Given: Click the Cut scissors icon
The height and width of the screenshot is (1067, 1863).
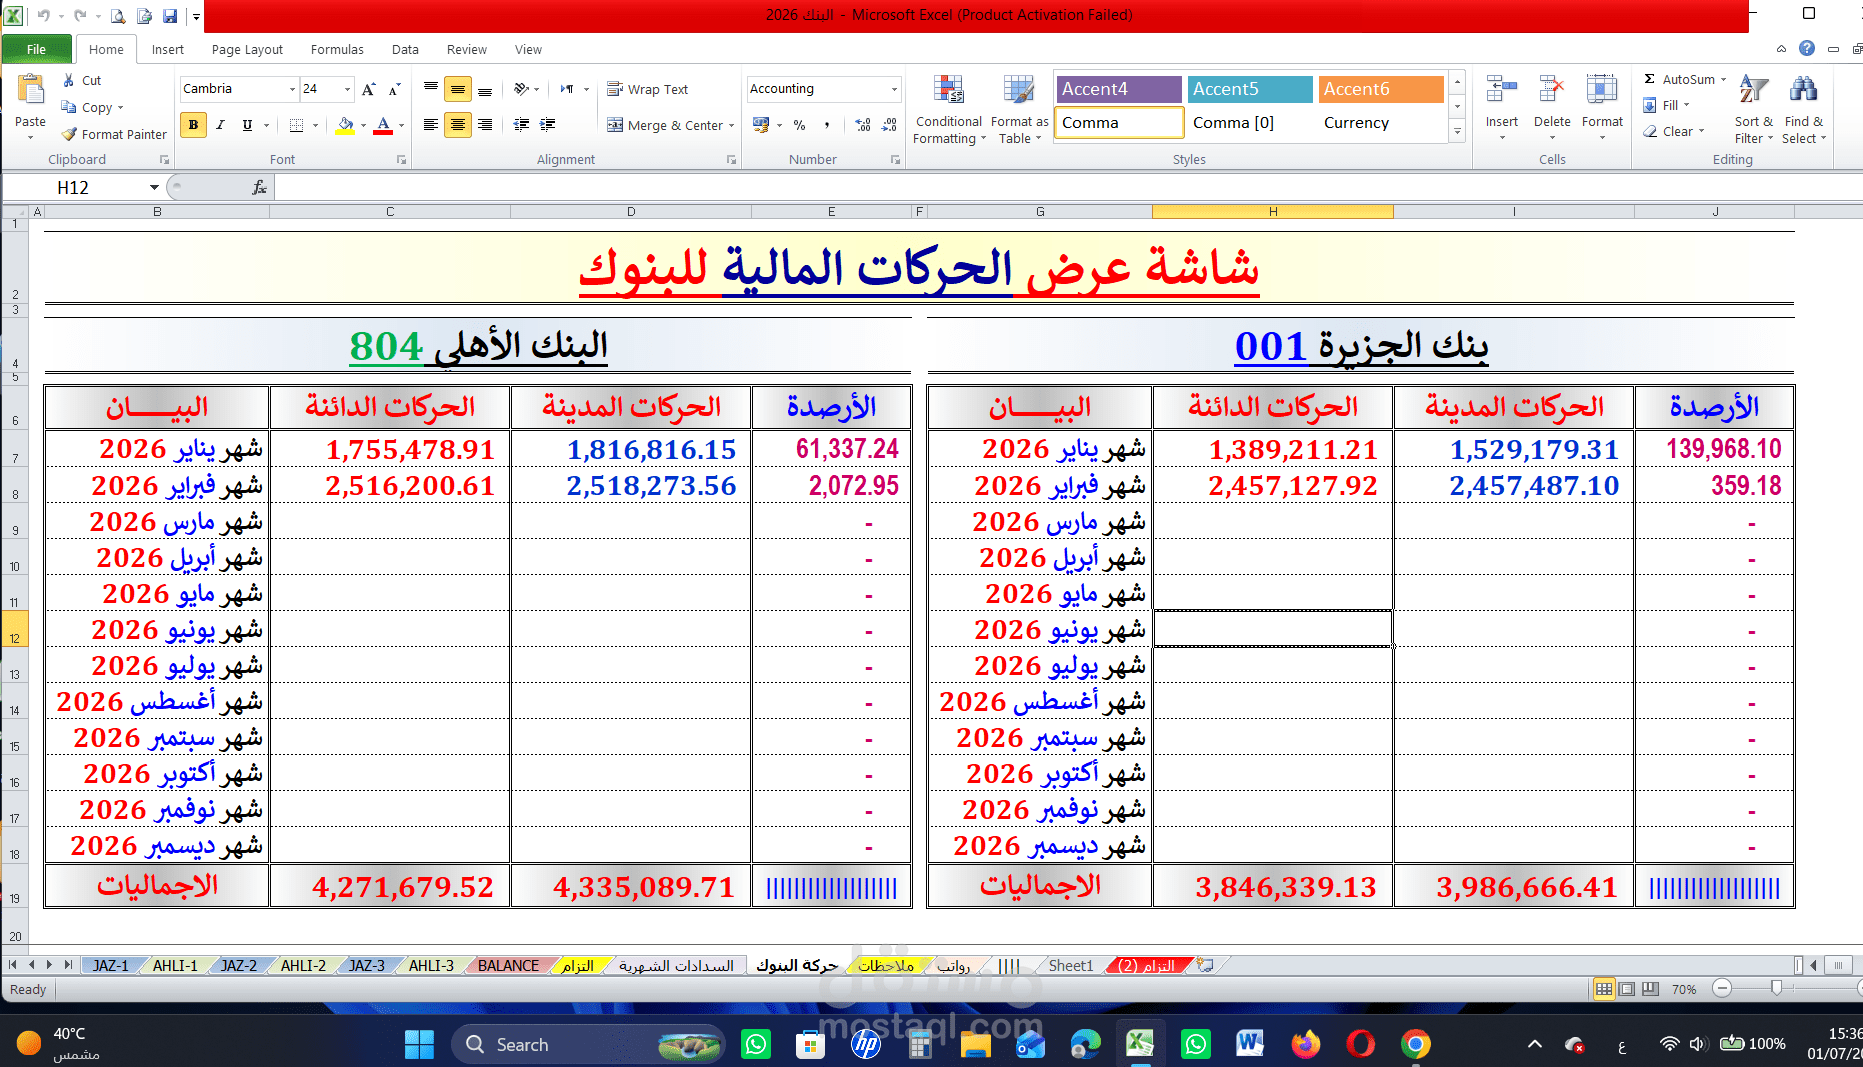Looking at the screenshot, I should [x=69, y=80].
